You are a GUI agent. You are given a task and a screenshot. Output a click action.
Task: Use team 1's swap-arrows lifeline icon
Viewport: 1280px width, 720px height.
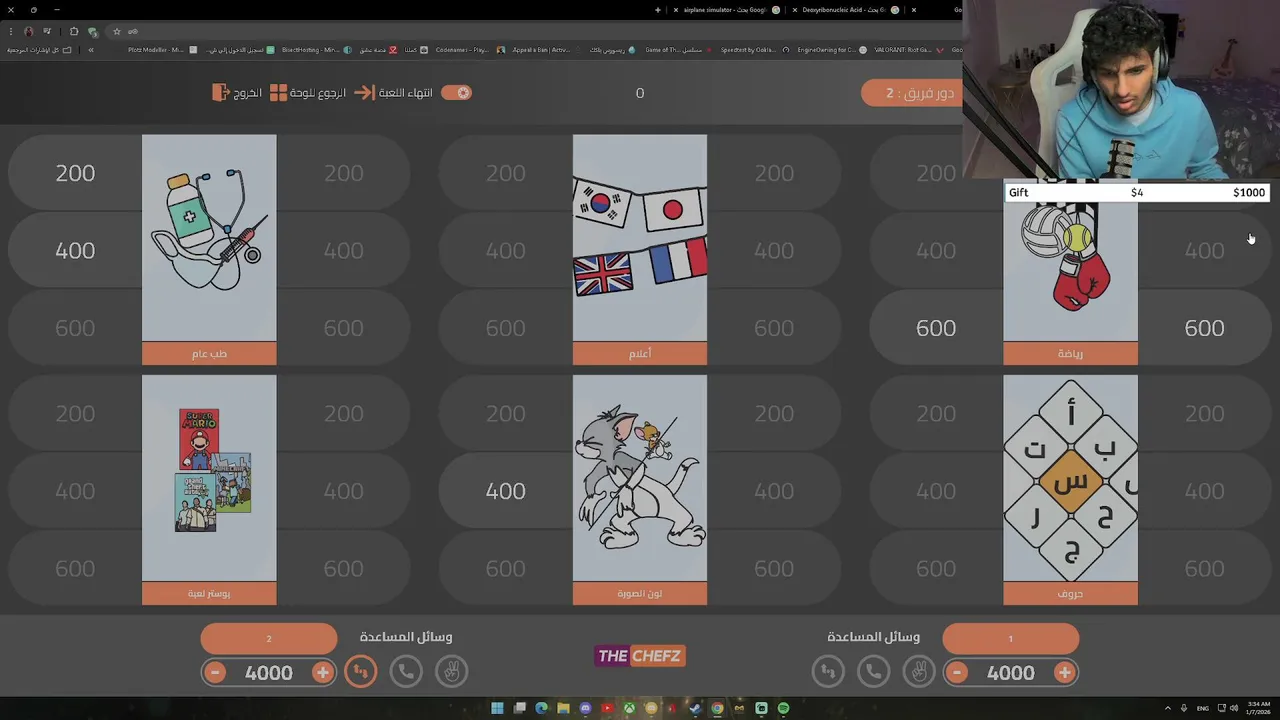click(x=828, y=672)
